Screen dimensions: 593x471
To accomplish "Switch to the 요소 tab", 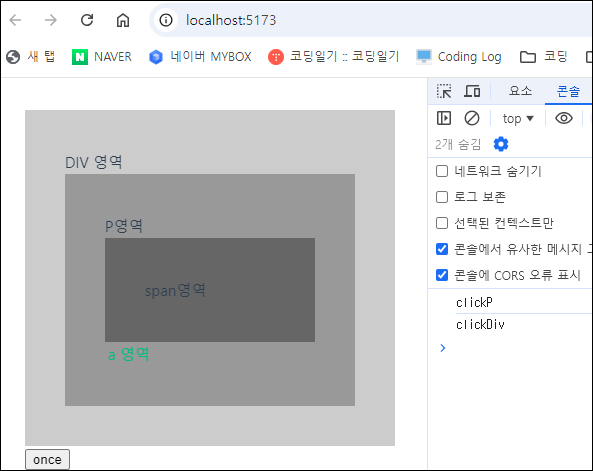I will tap(520, 91).
